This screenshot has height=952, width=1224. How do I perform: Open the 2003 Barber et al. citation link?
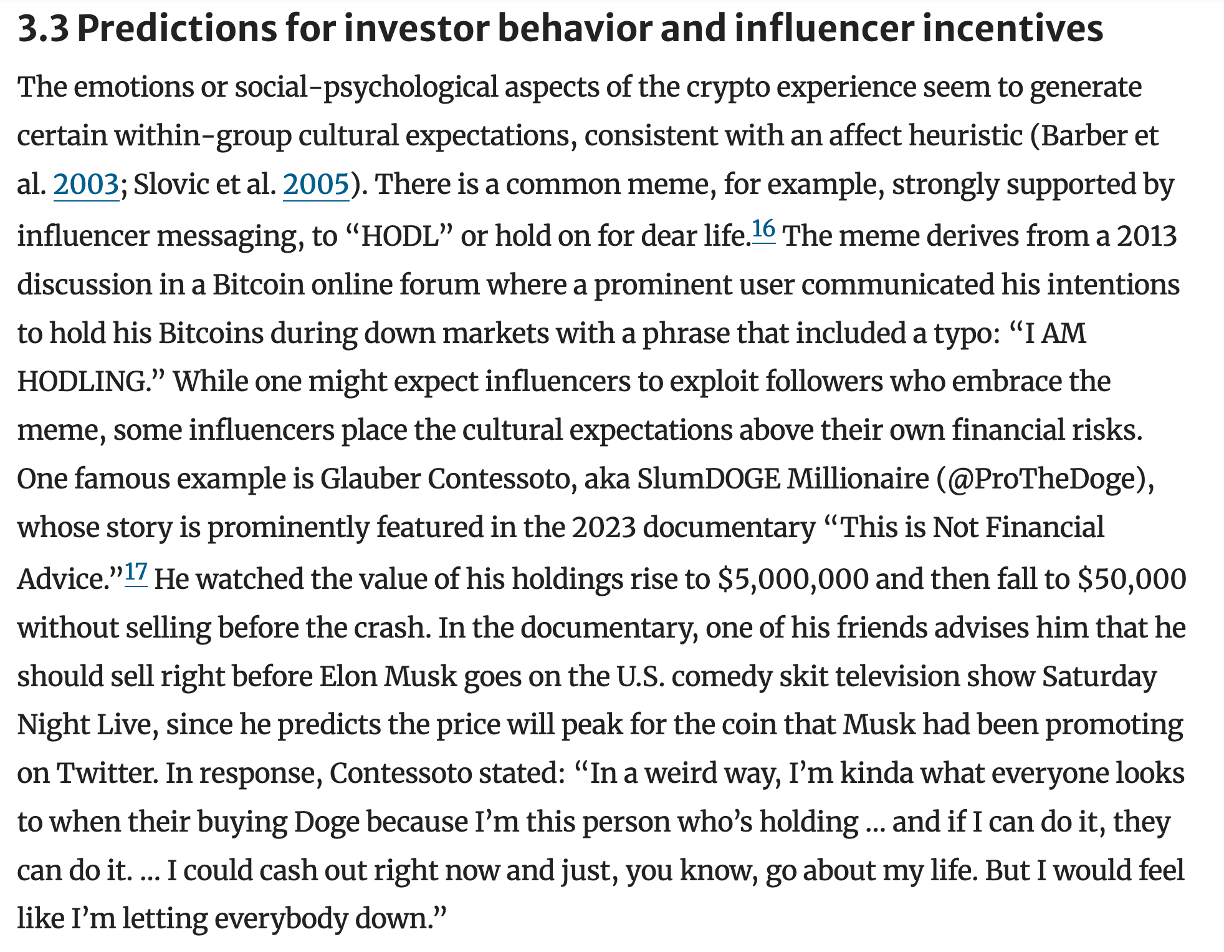[85, 185]
